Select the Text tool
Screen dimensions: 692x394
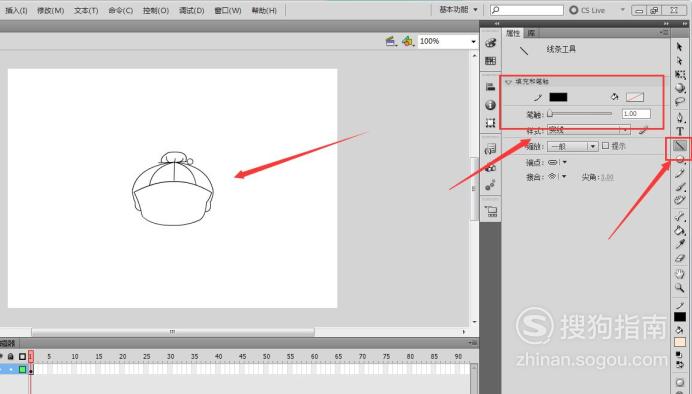pyautogui.click(x=680, y=131)
